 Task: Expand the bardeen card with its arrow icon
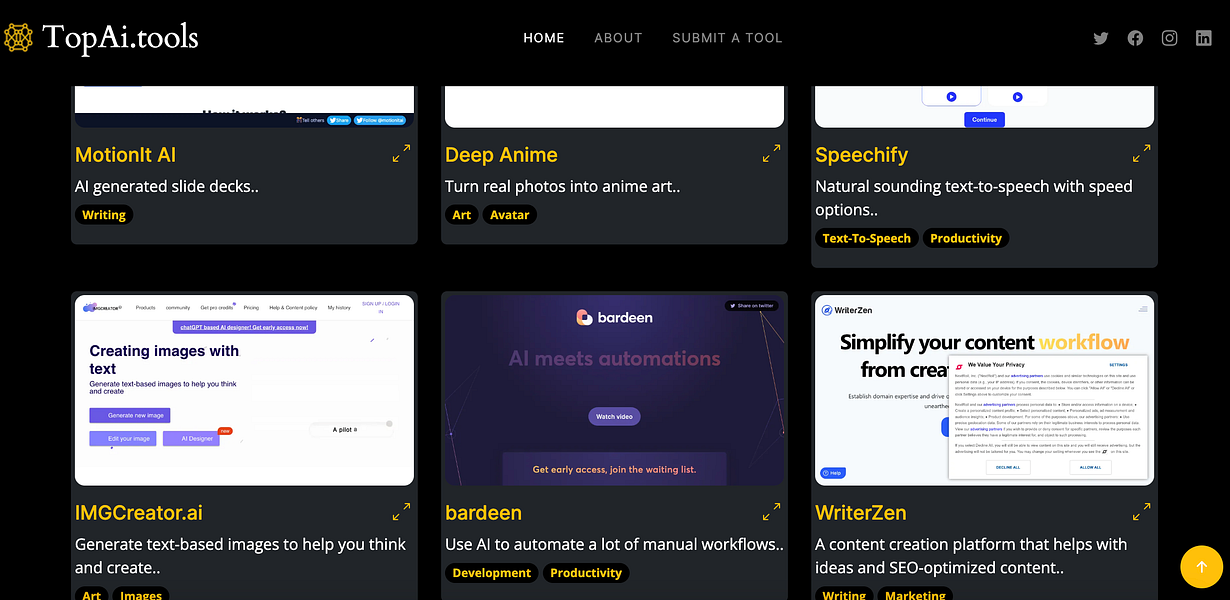770,511
